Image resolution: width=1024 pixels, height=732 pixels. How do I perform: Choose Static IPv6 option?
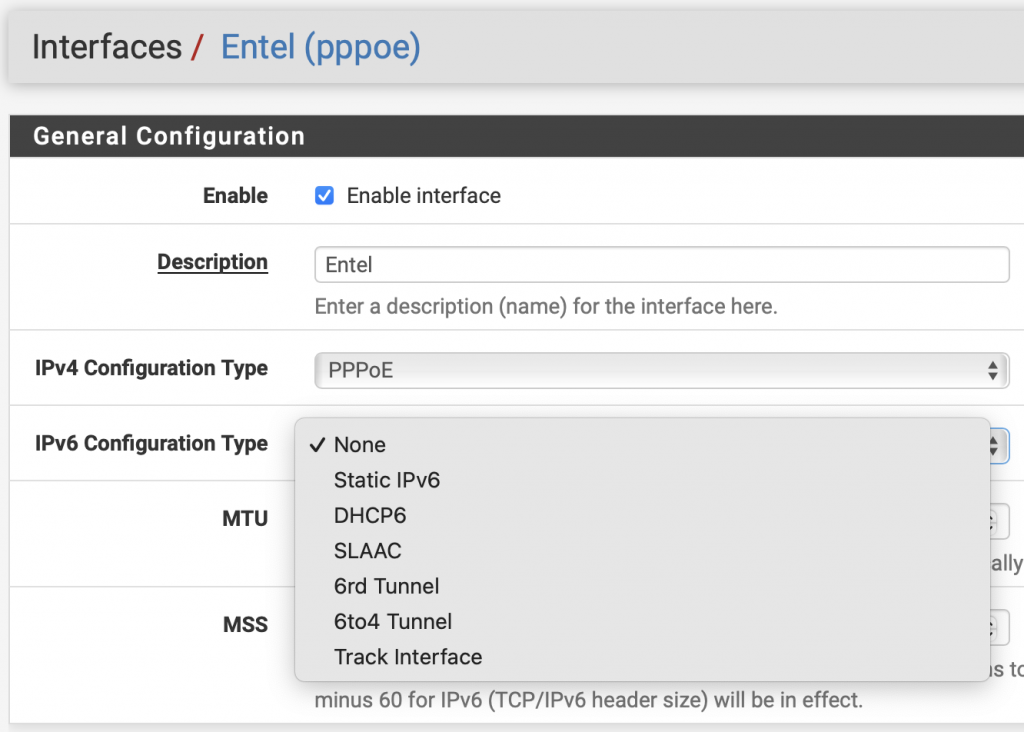pos(387,480)
